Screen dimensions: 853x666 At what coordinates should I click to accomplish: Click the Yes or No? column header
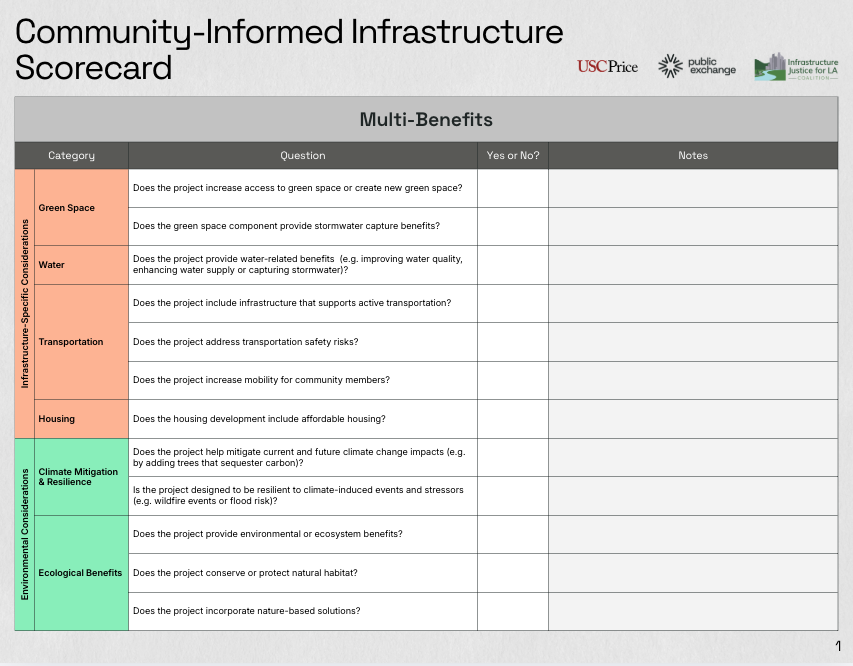[512, 156]
